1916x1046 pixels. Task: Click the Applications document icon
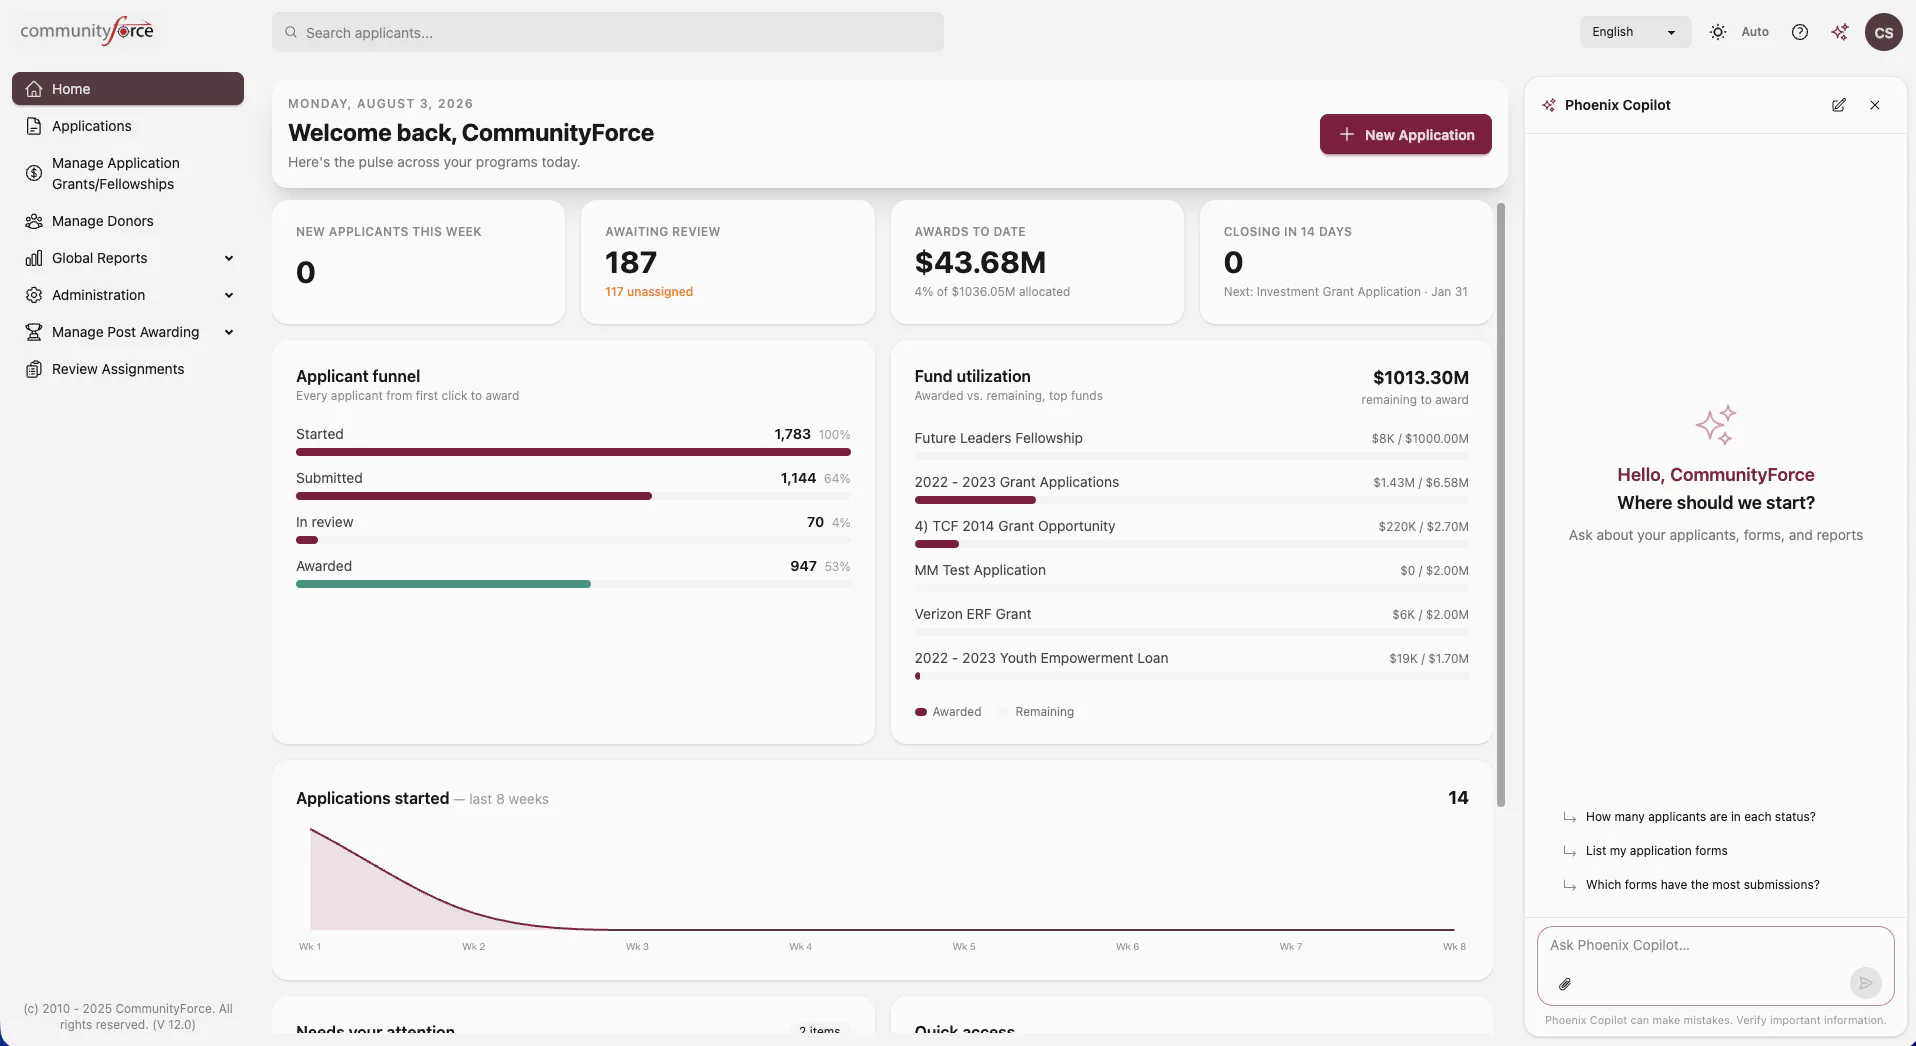point(34,126)
